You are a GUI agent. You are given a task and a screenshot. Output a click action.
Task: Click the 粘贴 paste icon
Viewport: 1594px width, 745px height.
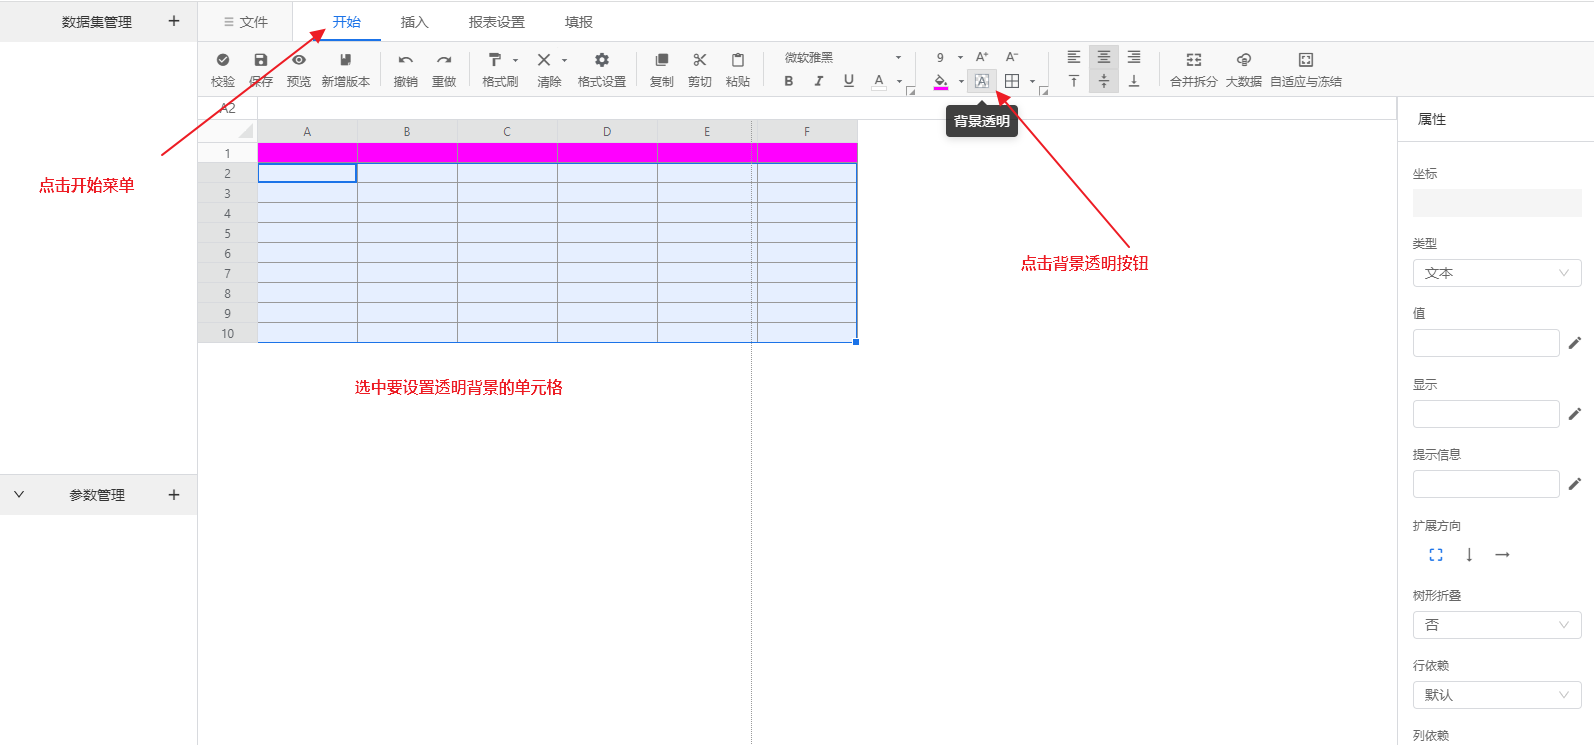pyautogui.click(x=738, y=60)
